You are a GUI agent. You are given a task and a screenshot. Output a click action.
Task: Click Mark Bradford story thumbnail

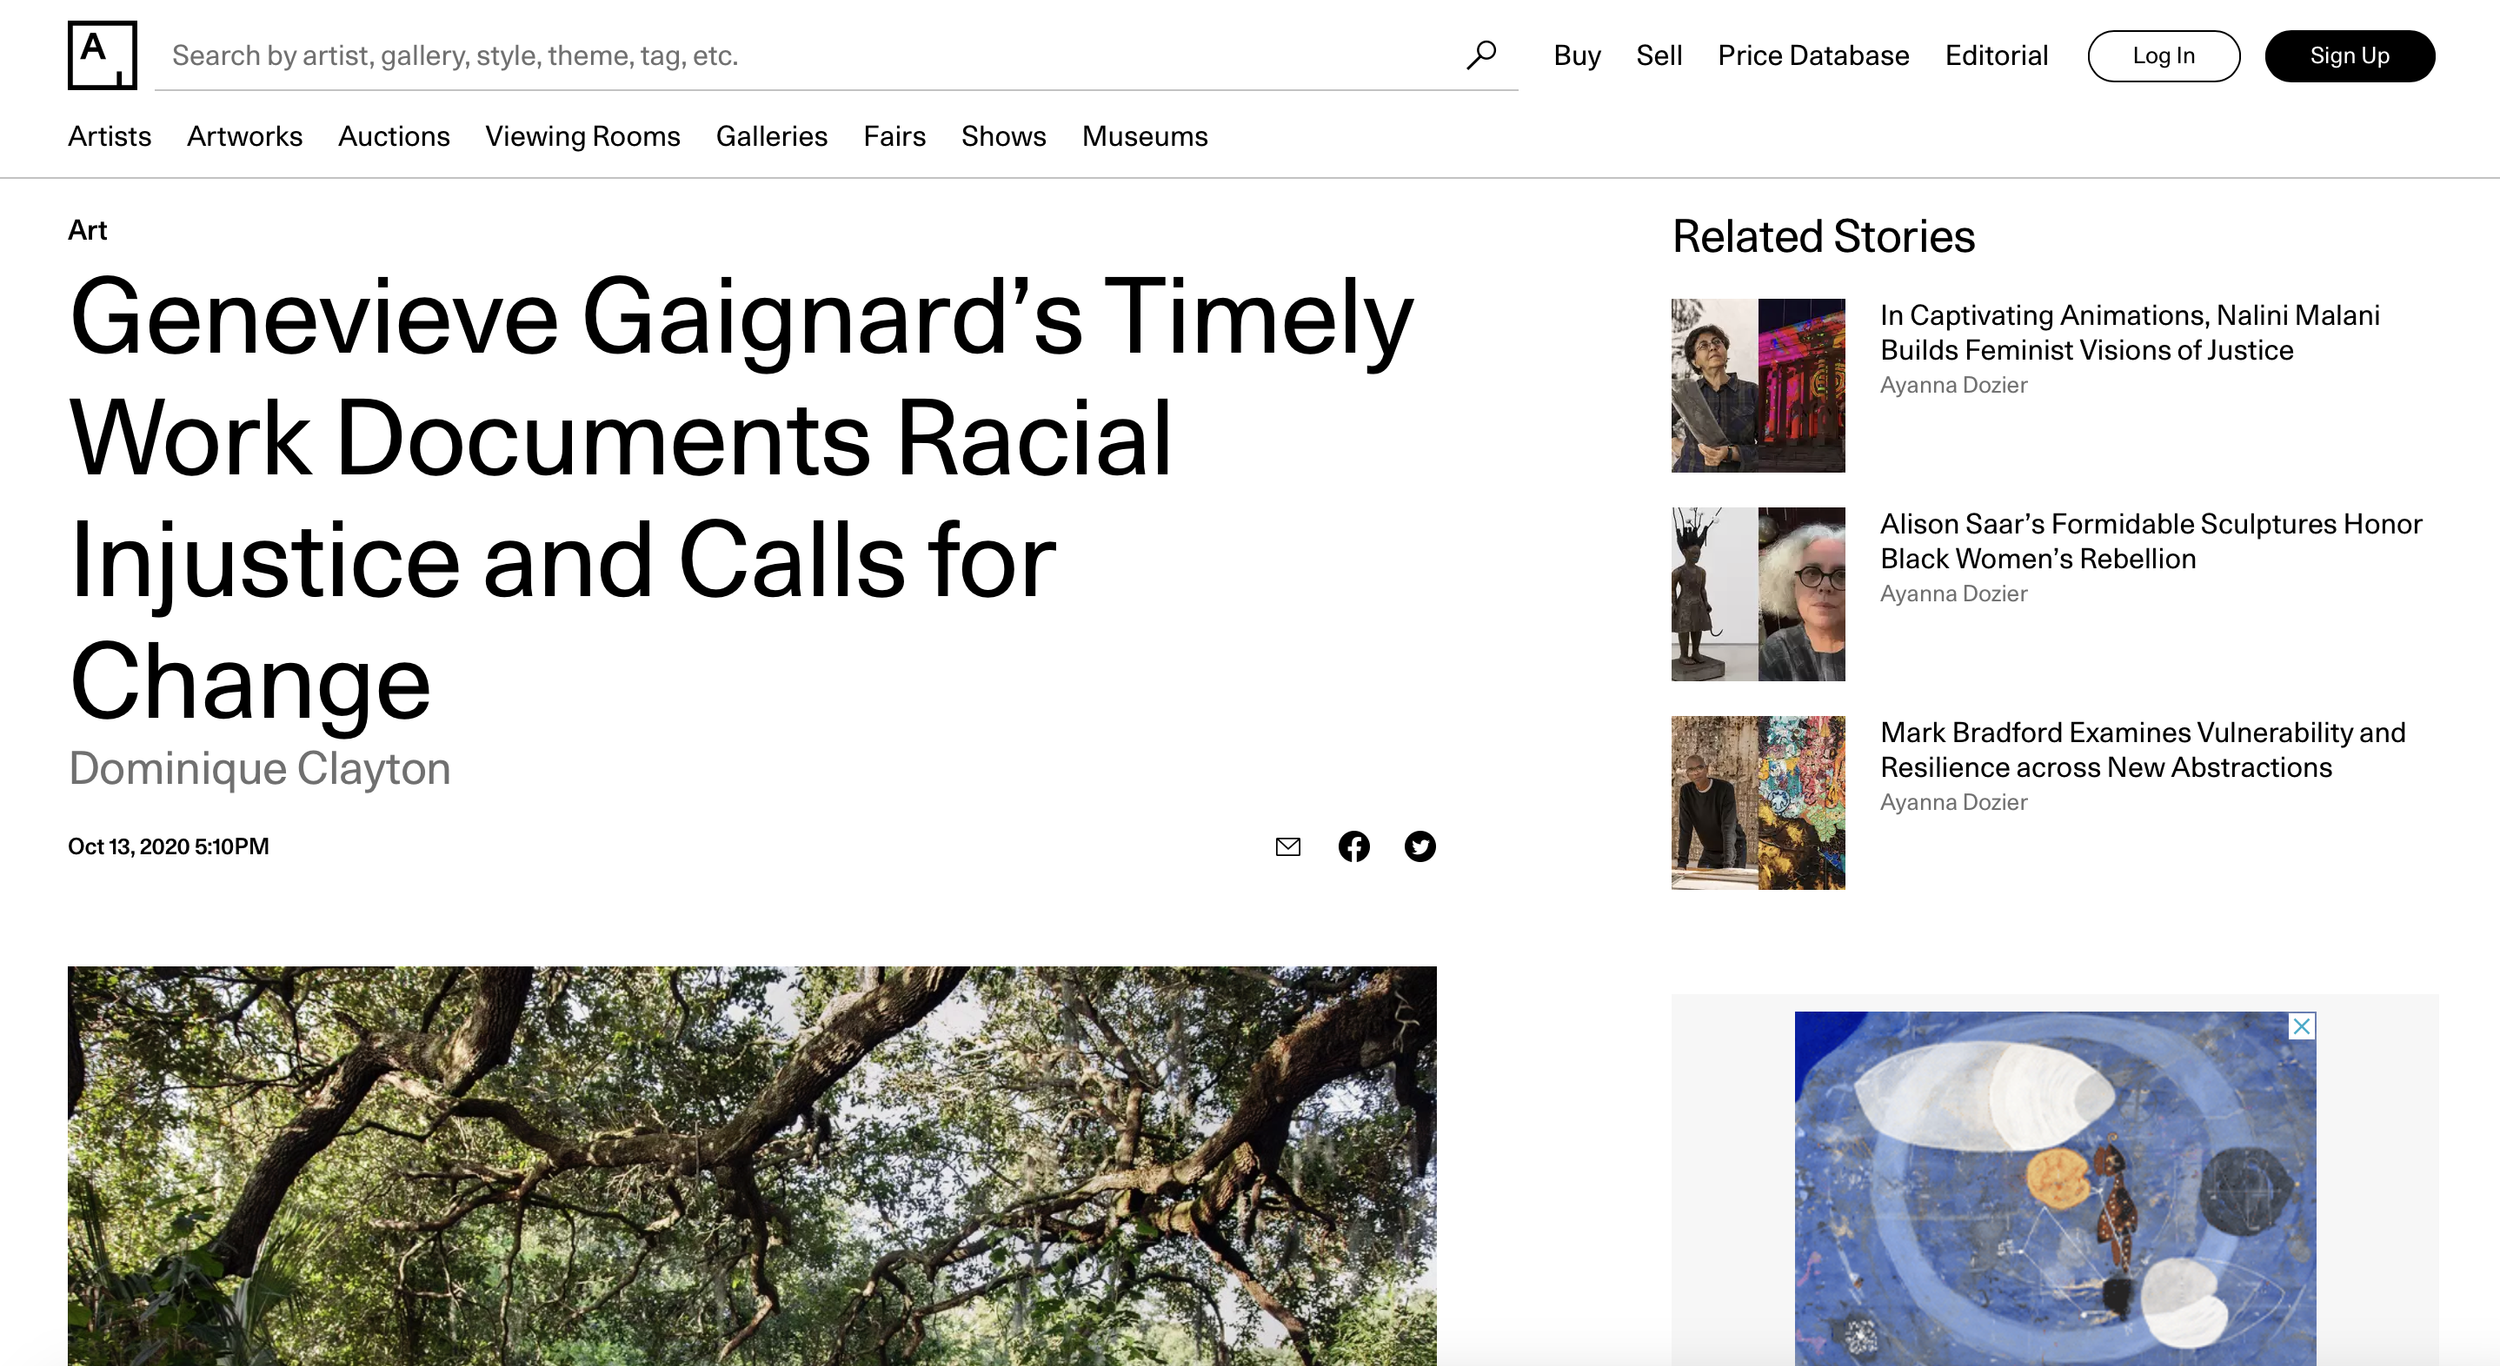point(1758,802)
